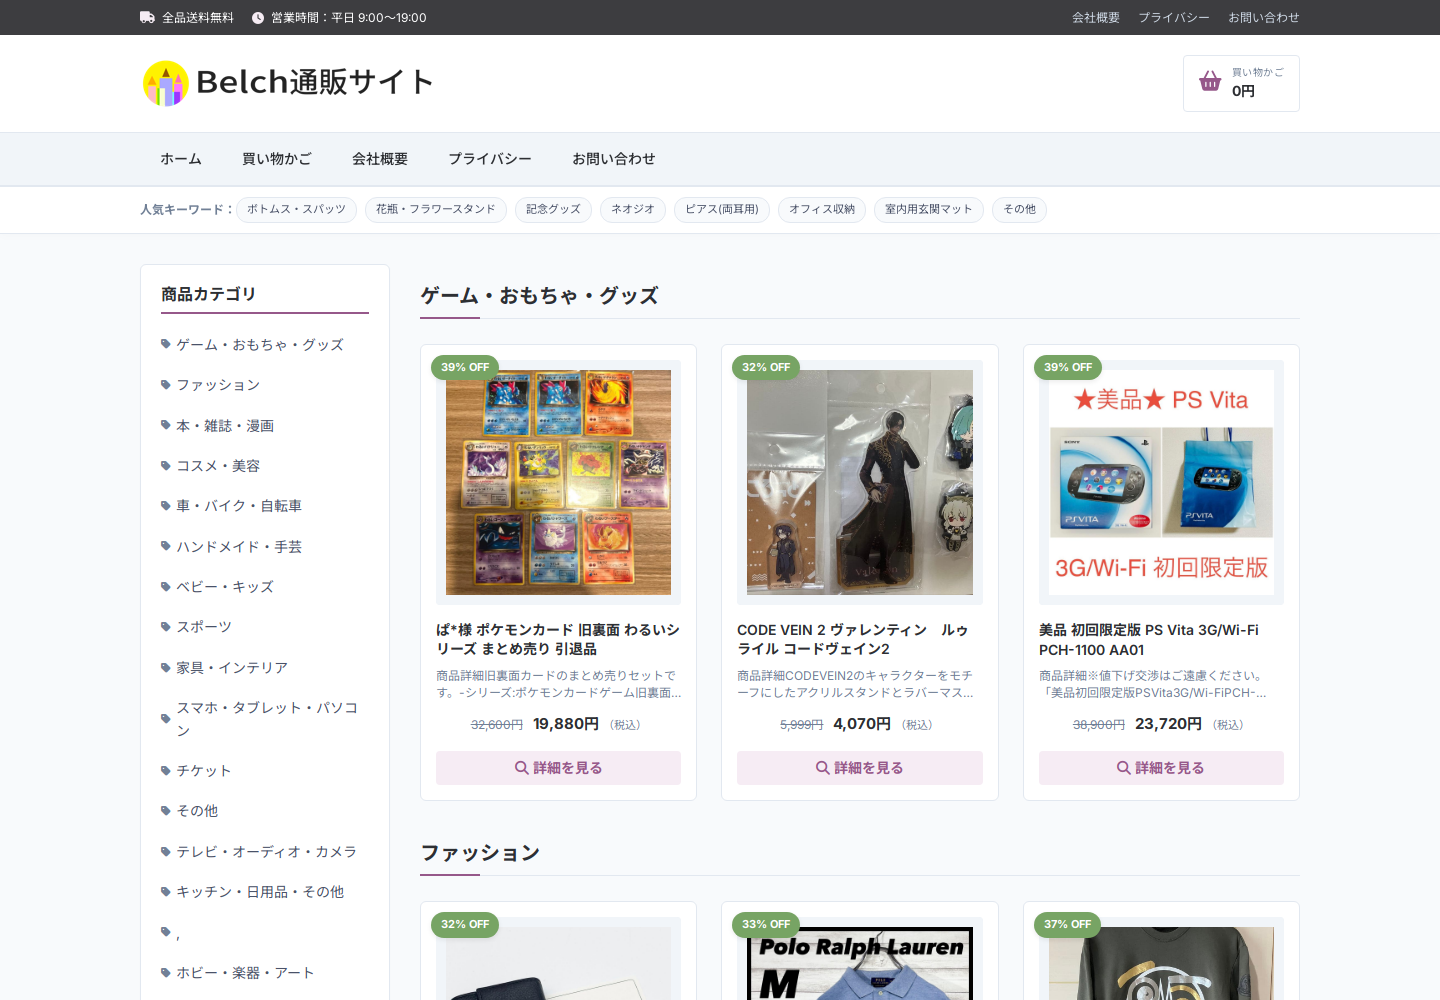Click the business hours clock icon
1440x1000 pixels.
(x=258, y=18)
